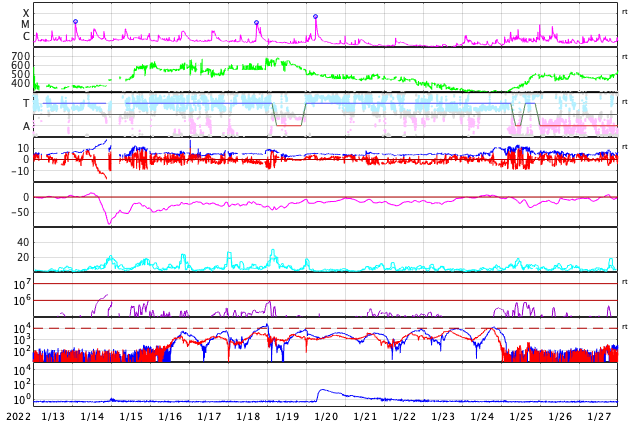
Task: Select the 20 axis label in the cyan panel
Action: click(23, 257)
